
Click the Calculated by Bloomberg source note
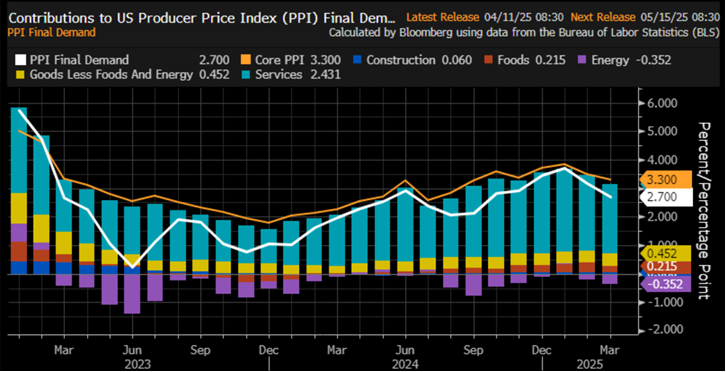524,32
